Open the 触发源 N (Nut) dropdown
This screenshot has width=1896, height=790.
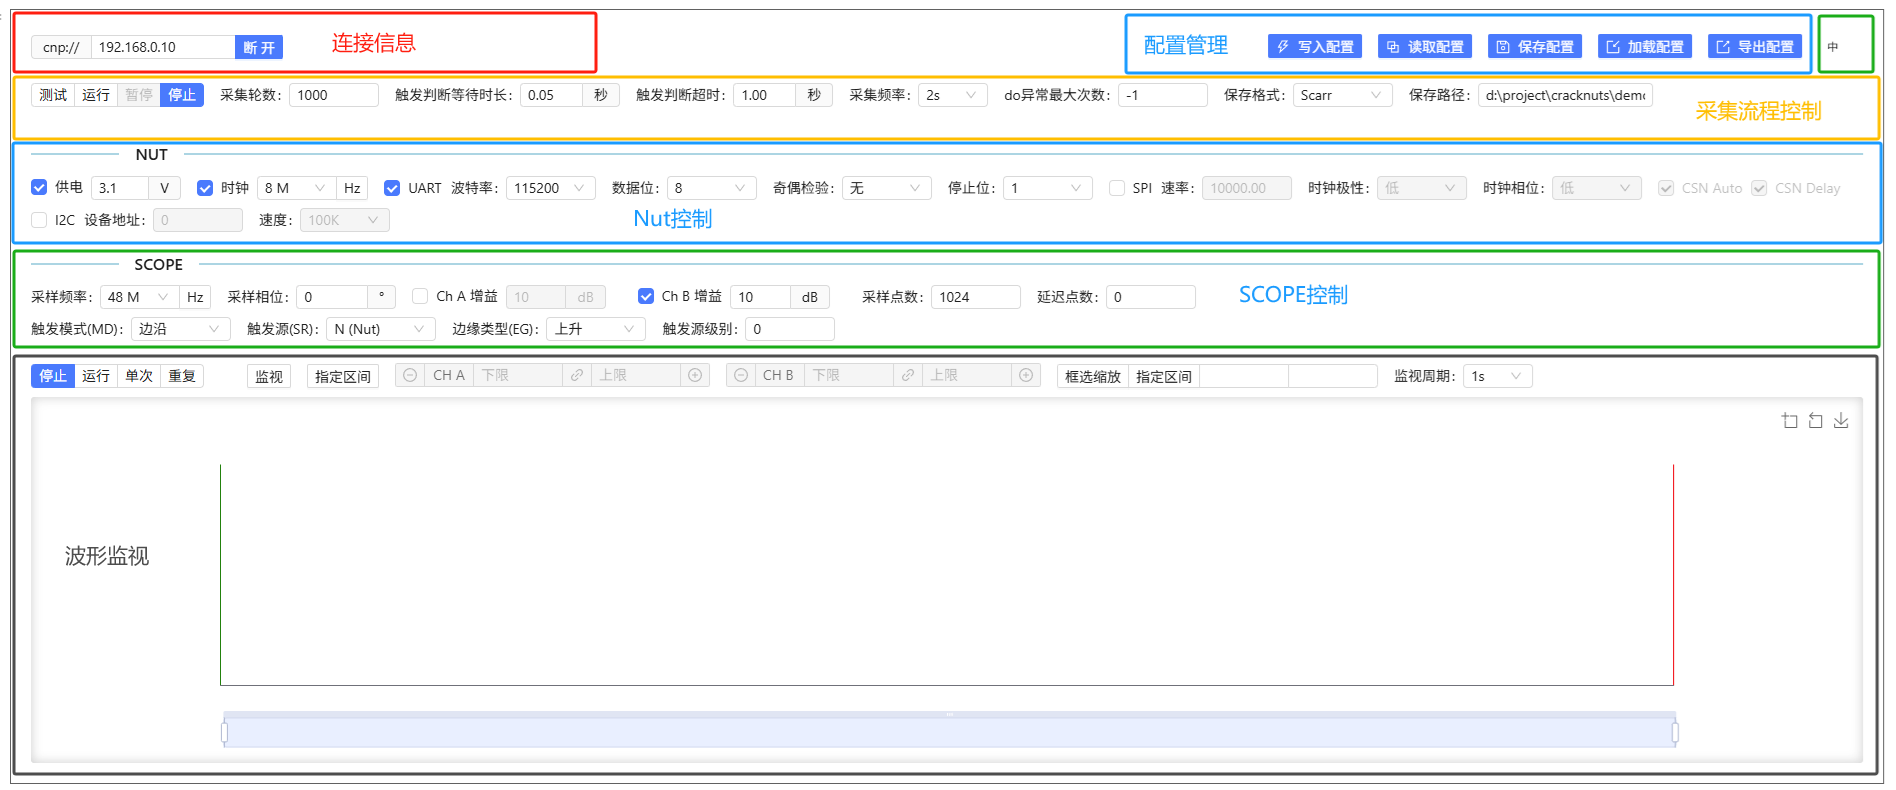pos(381,329)
